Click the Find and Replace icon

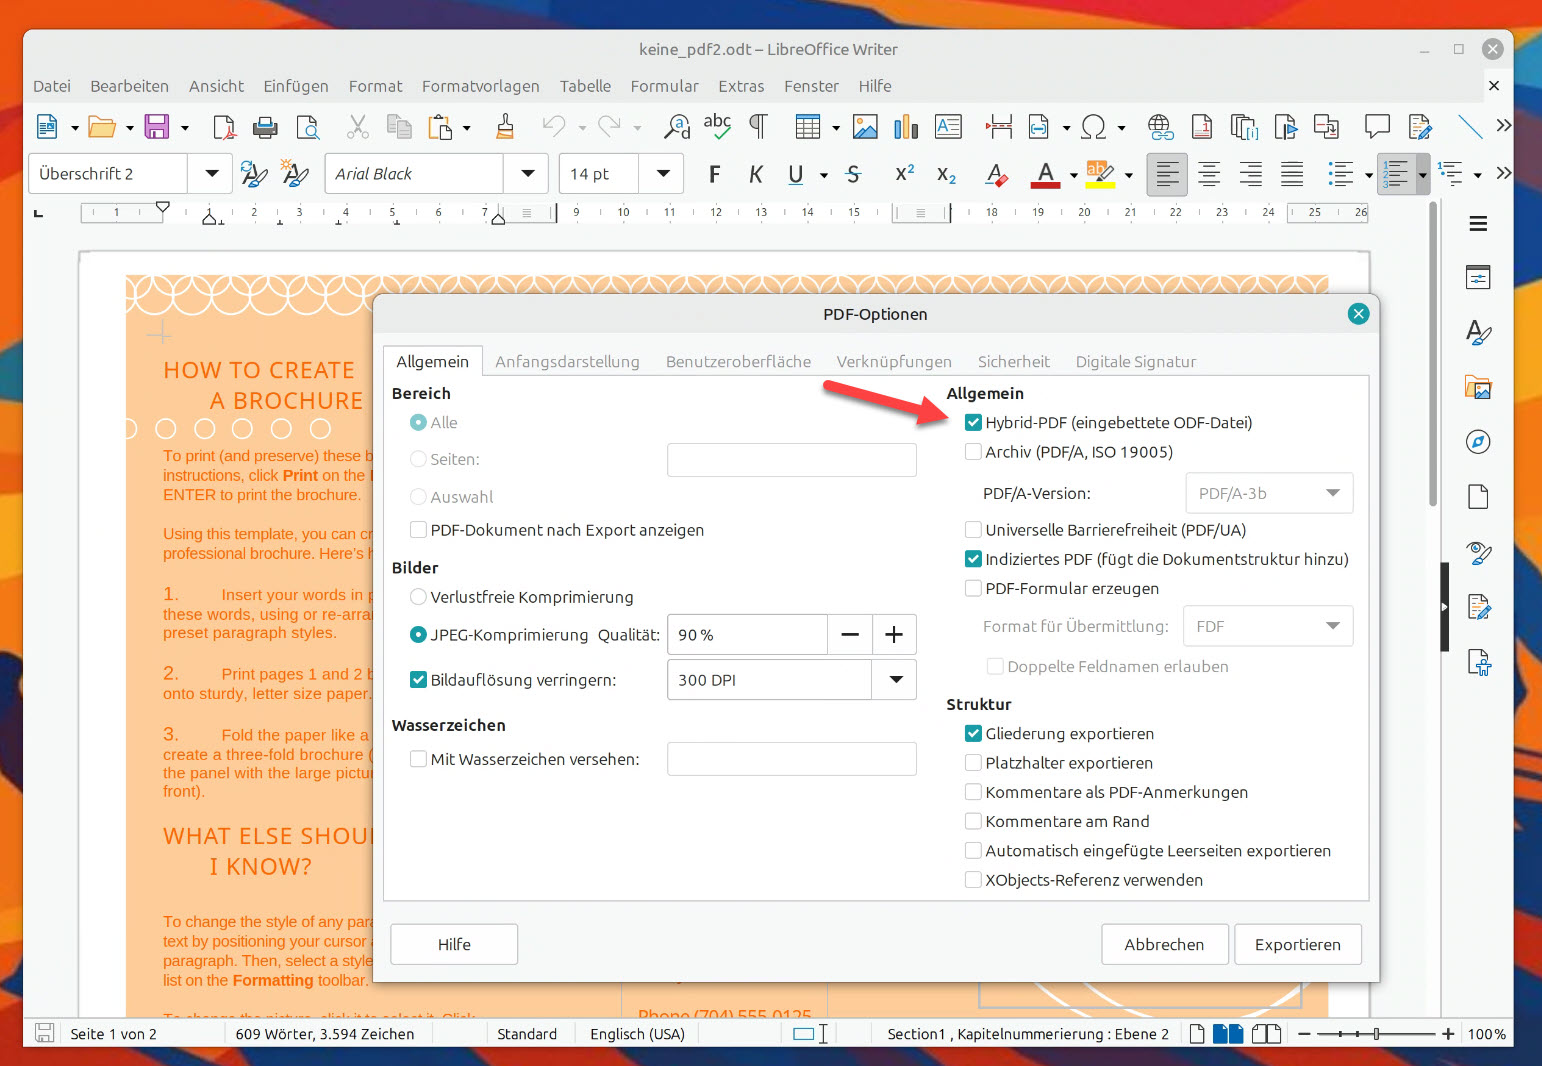677,127
